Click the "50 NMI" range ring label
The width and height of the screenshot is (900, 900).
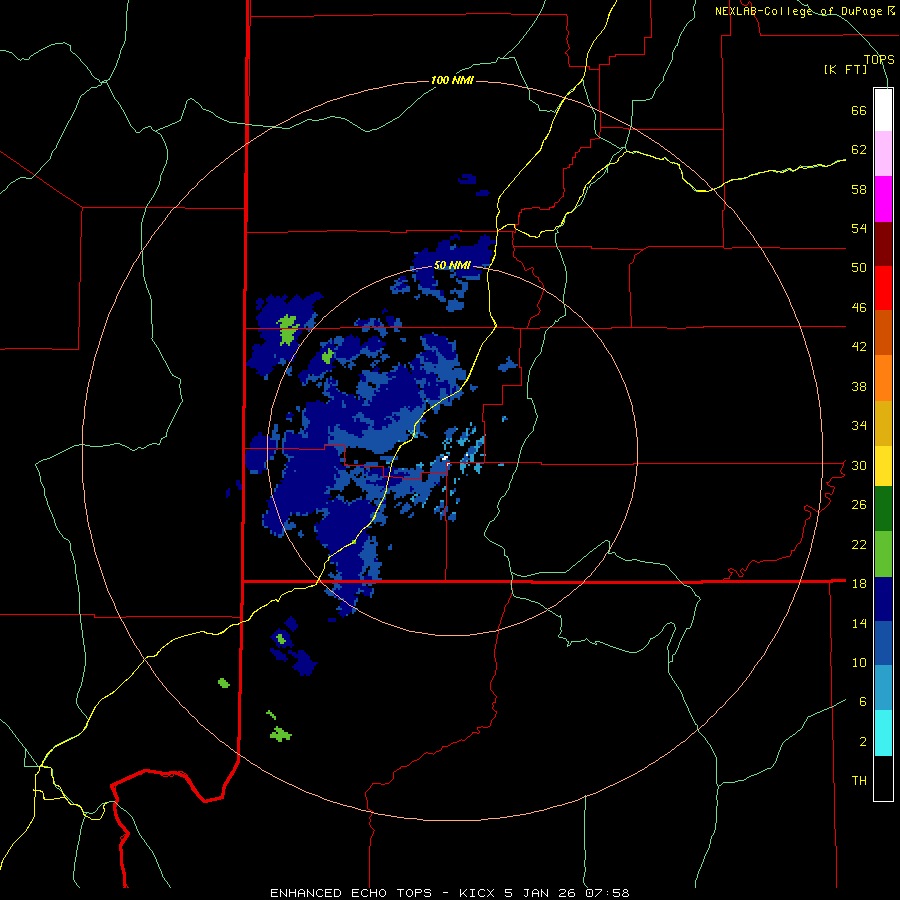[x=452, y=265]
